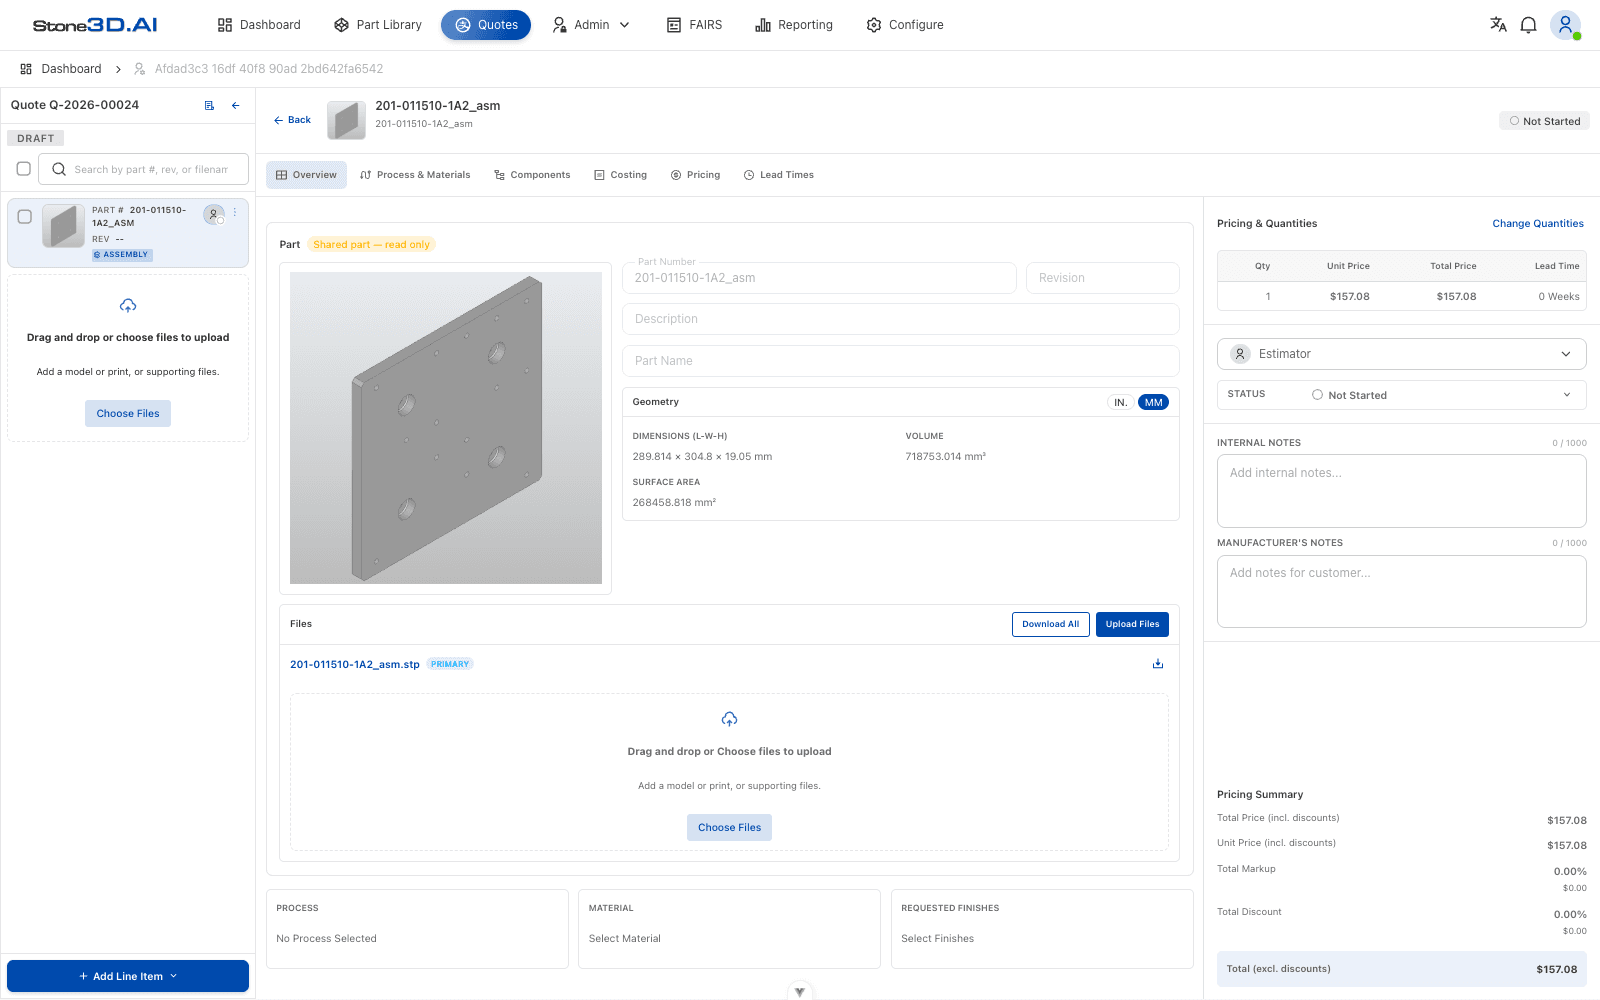Open the Lead Times tab
1600x1000 pixels.
[778, 175]
